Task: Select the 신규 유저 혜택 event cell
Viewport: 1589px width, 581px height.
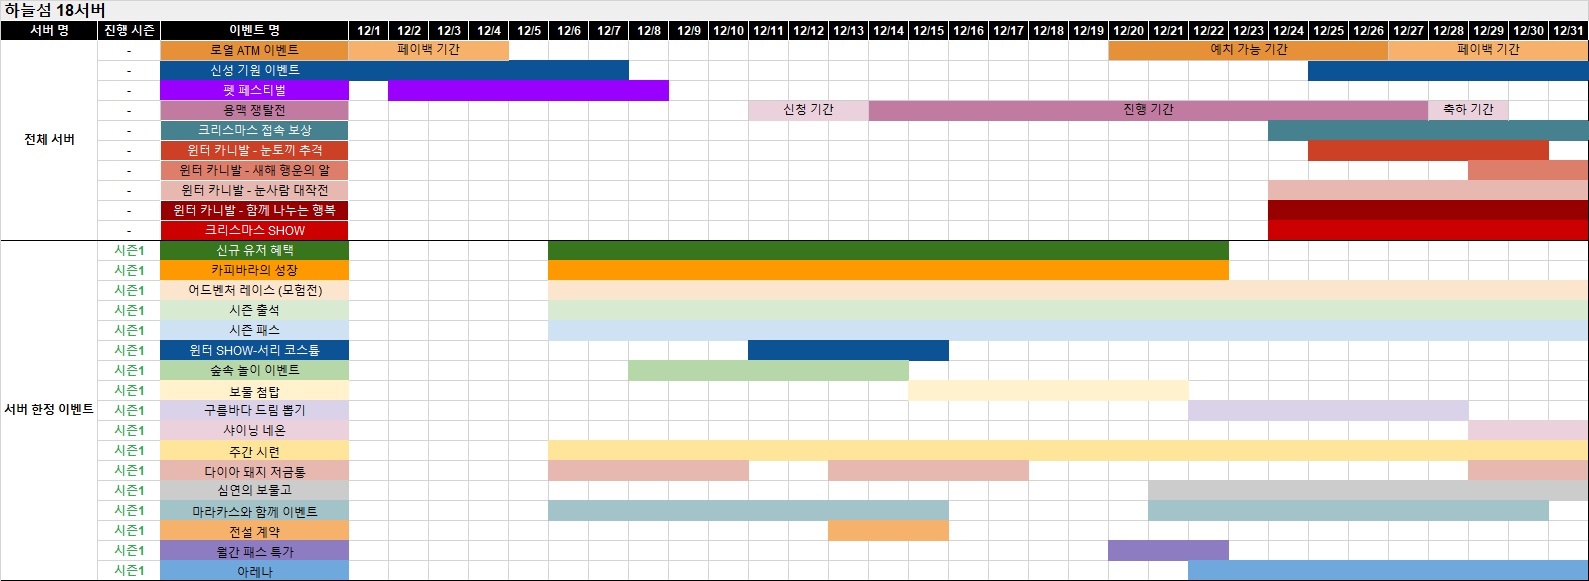Action: [254, 250]
